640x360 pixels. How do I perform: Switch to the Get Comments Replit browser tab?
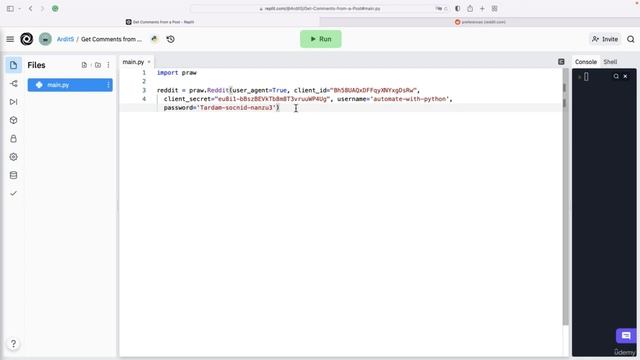click(x=160, y=22)
